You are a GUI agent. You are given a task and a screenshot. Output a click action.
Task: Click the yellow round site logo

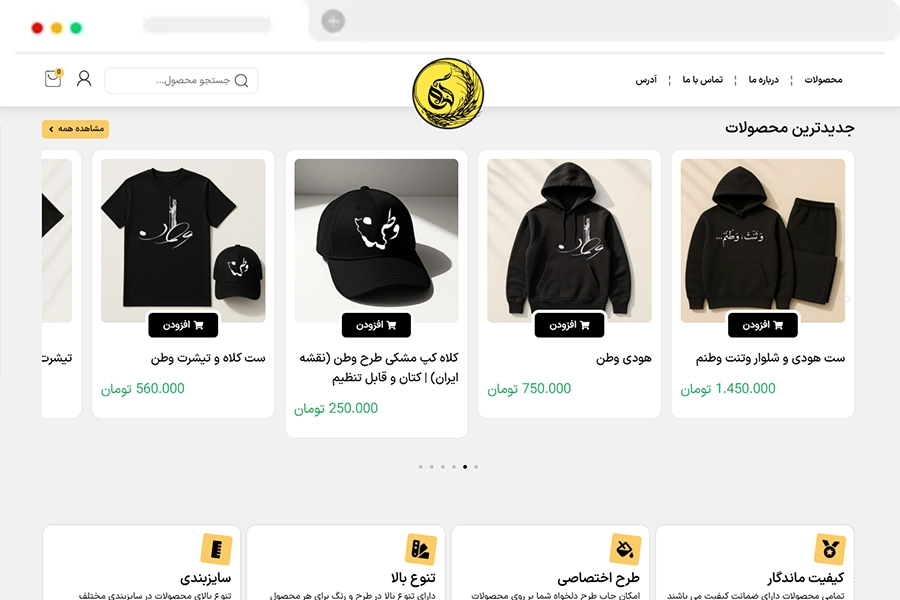(448, 93)
